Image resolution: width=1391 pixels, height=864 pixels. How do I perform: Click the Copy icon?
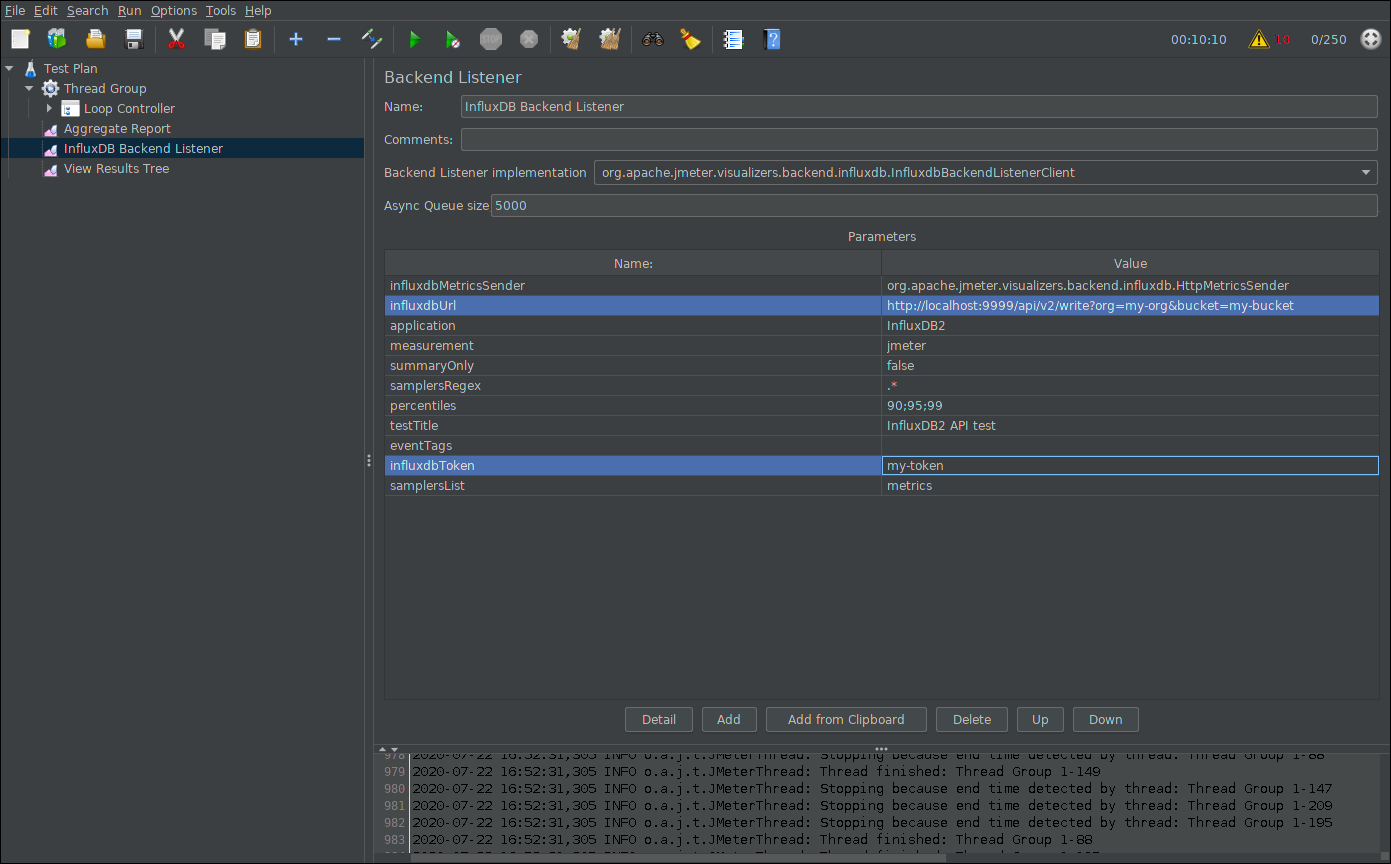[214, 39]
